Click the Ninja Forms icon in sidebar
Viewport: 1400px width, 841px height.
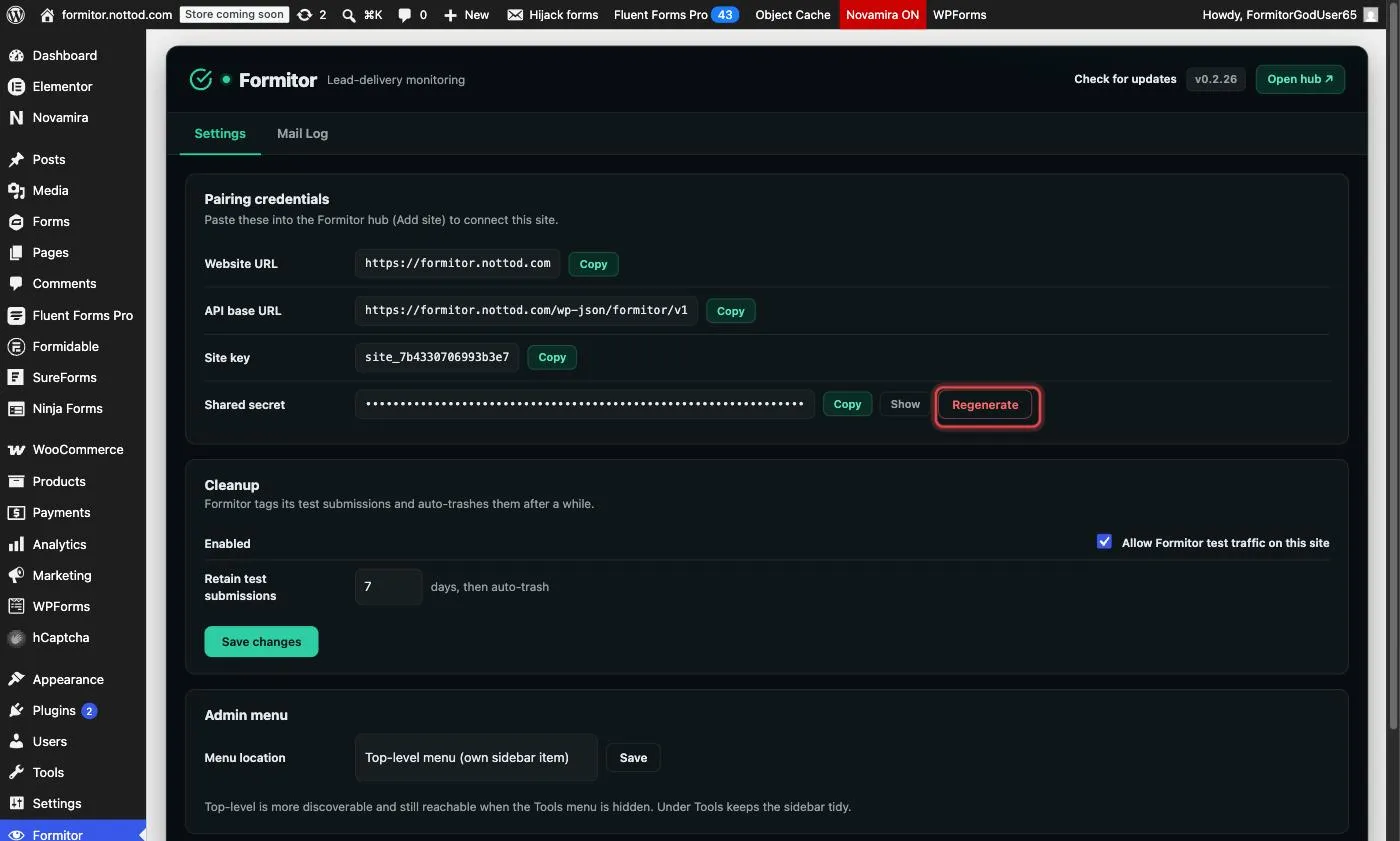16,408
